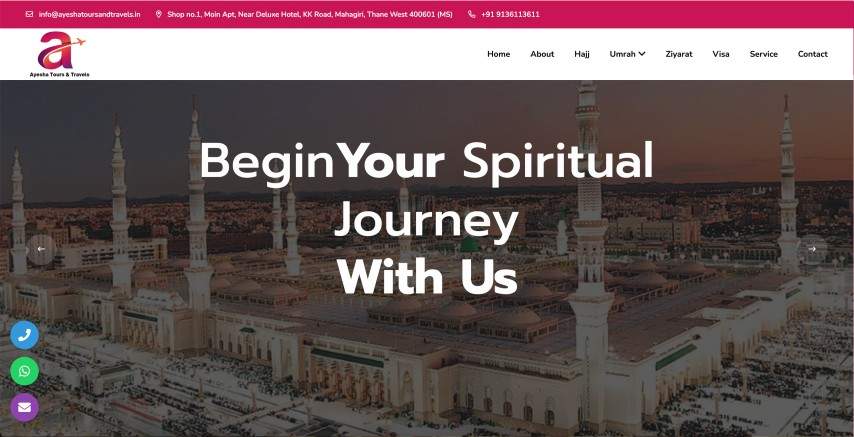Image resolution: width=854 pixels, height=437 pixels.
Task: Click the +91 9136113611 phone link
Action: [510, 14]
